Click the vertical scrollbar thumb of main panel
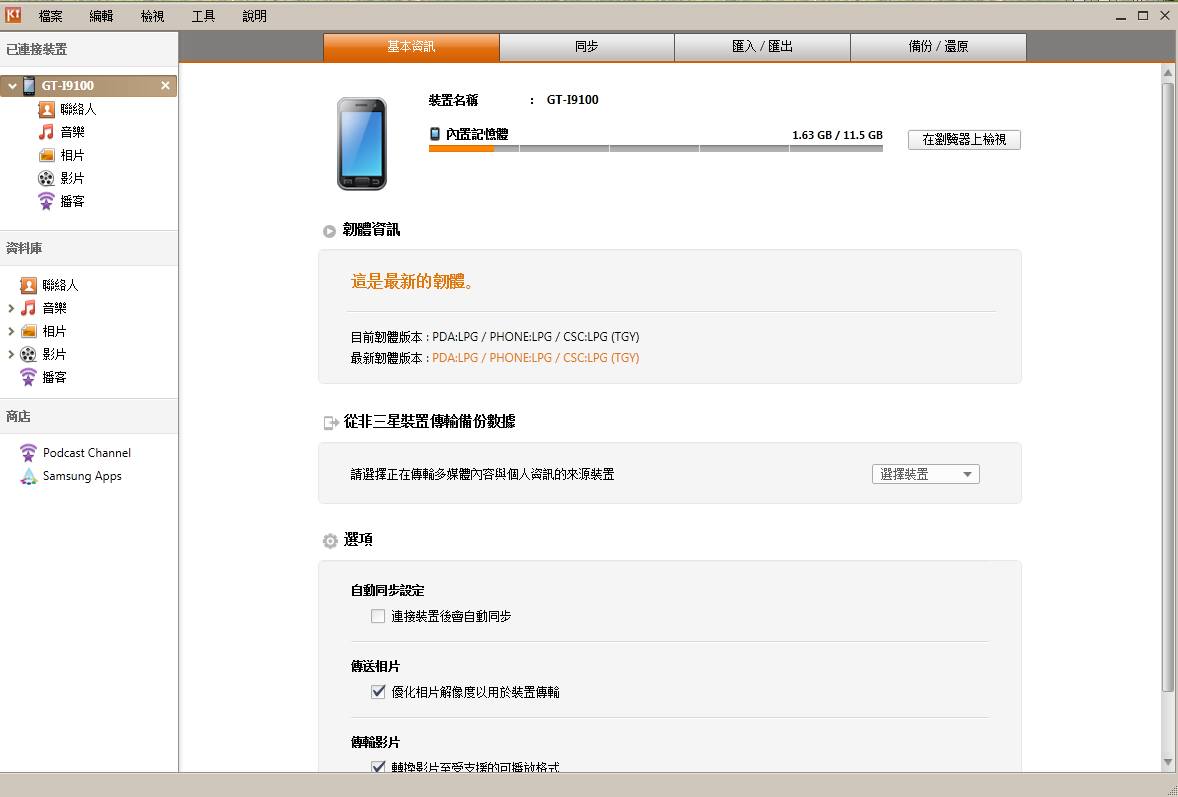1178x797 pixels. click(1167, 386)
